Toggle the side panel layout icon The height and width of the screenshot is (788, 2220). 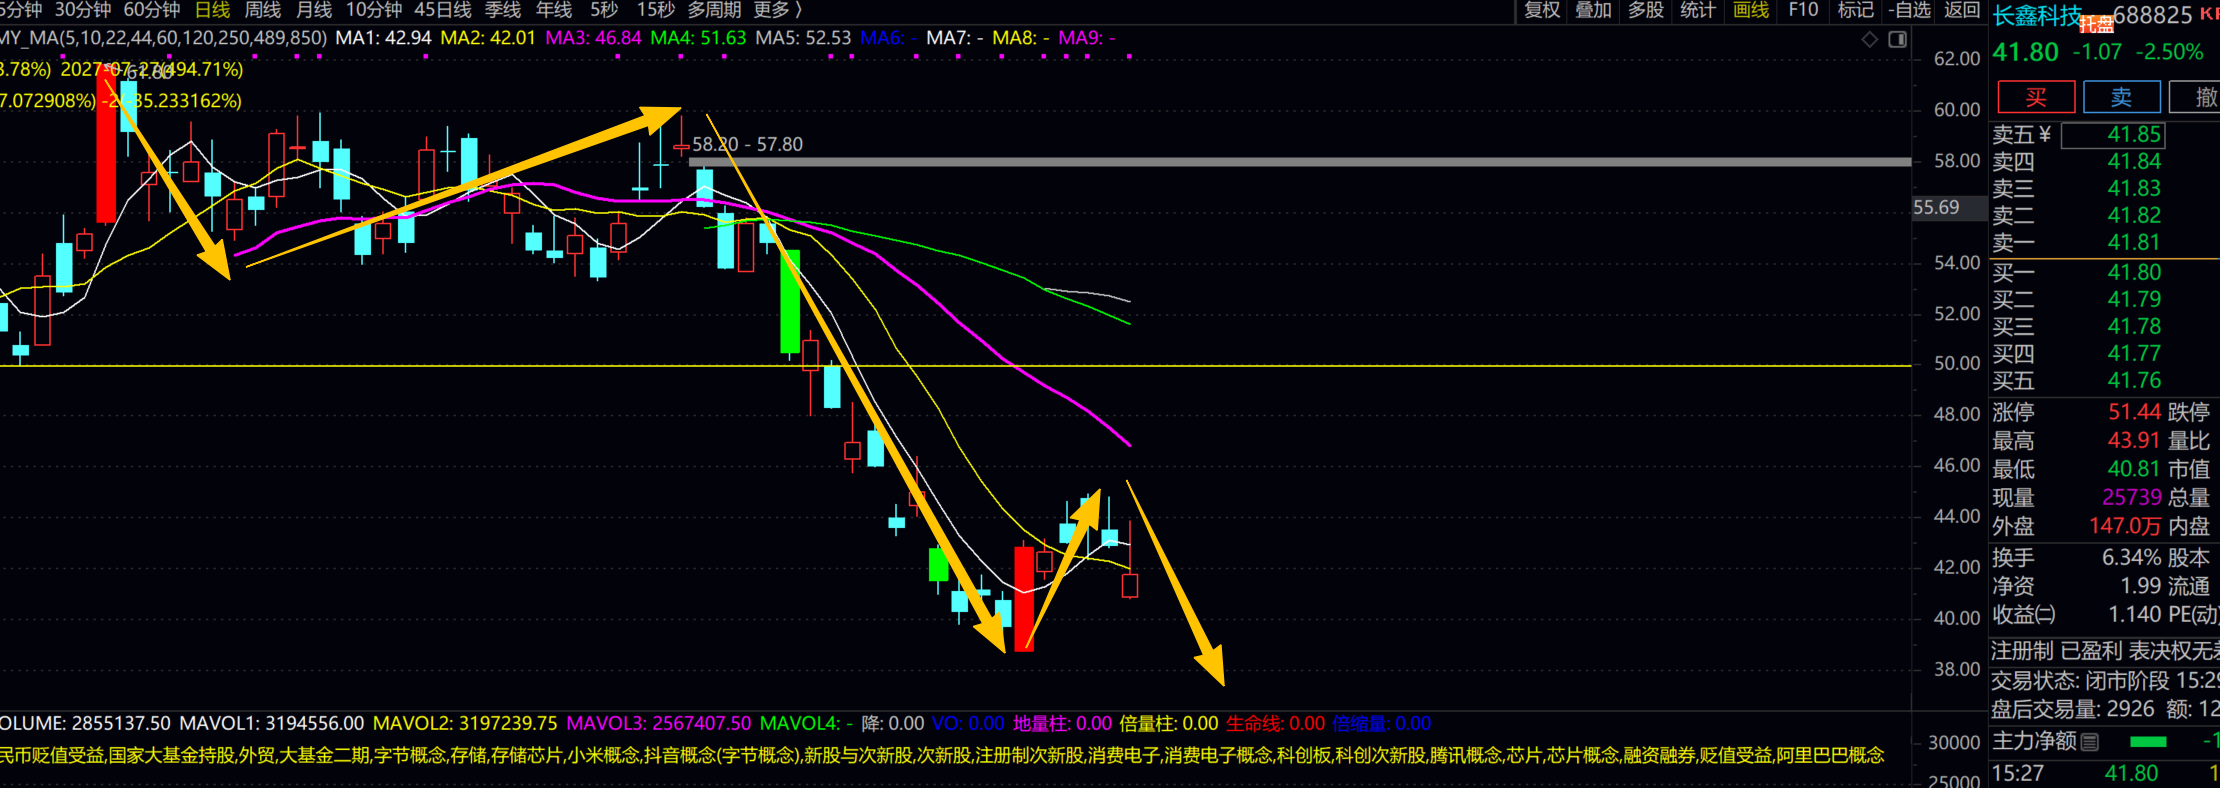[1897, 39]
